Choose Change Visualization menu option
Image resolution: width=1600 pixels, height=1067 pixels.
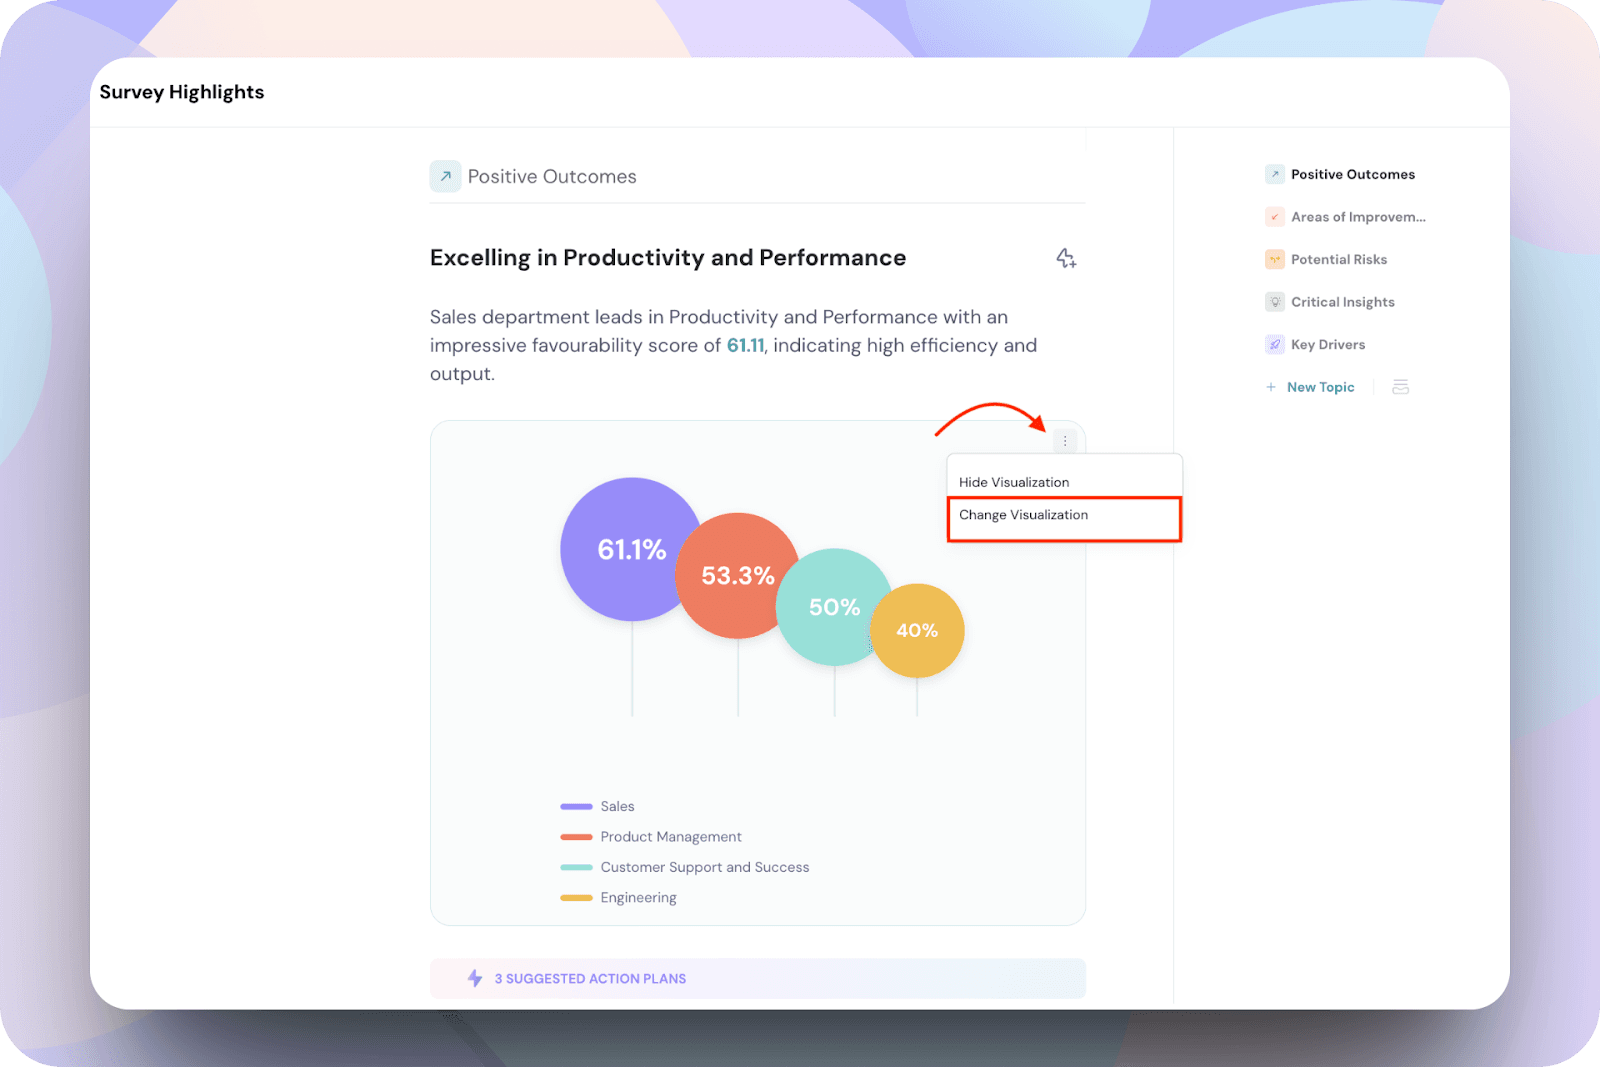(1023, 515)
